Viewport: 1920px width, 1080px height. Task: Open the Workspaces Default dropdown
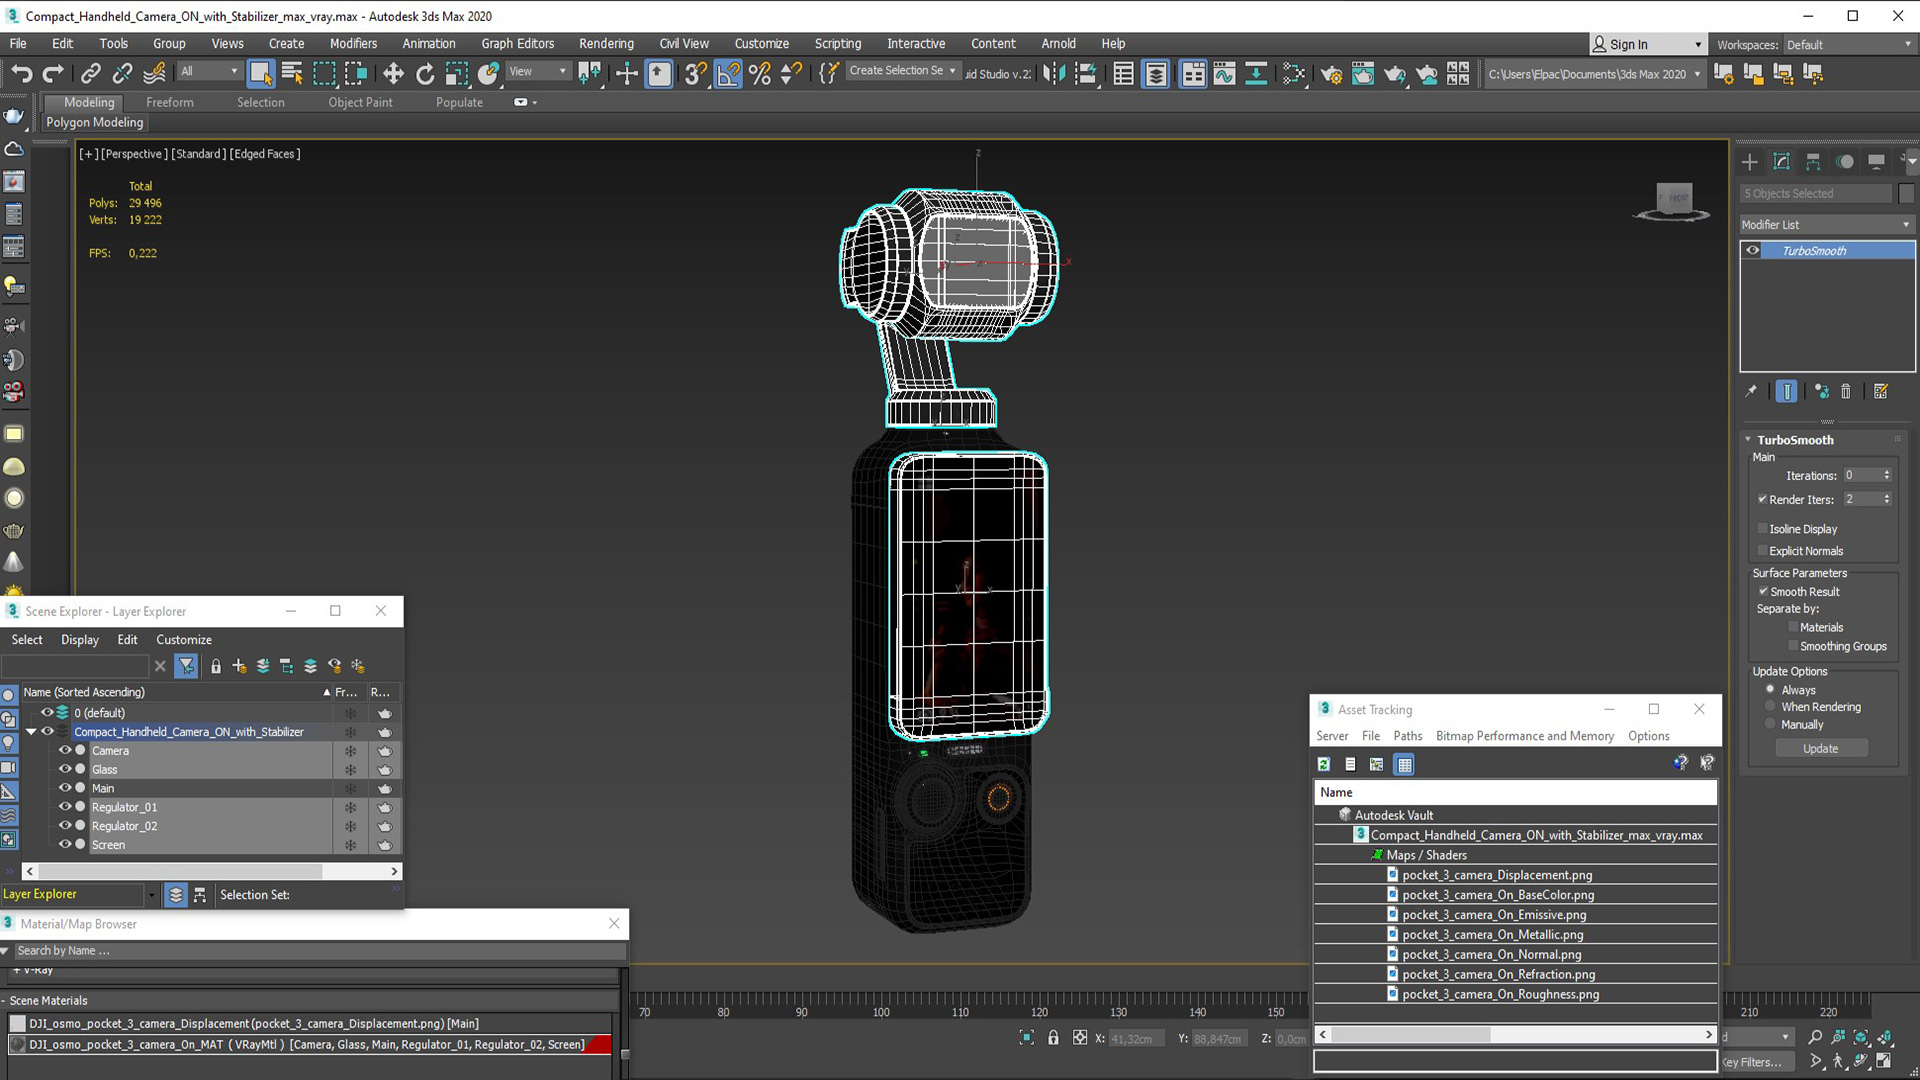click(x=1849, y=44)
